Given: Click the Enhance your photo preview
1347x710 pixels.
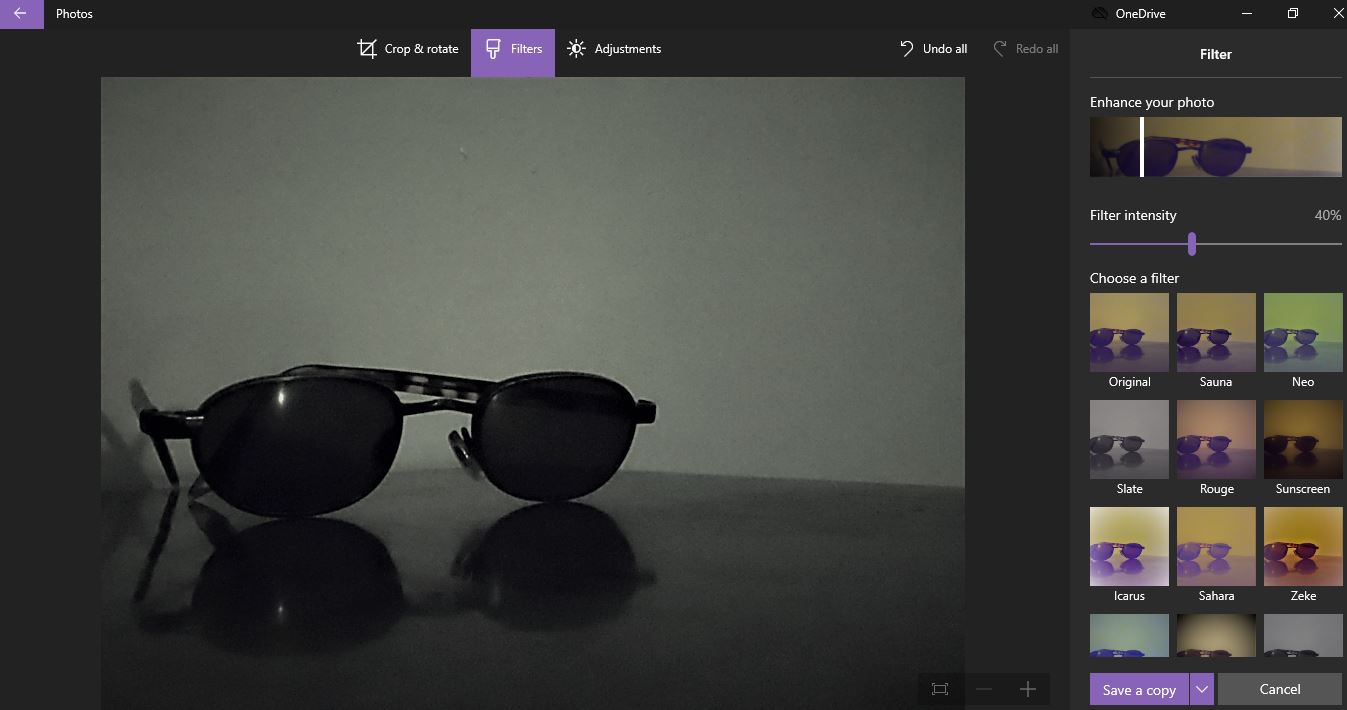Looking at the screenshot, I should point(1215,147).
